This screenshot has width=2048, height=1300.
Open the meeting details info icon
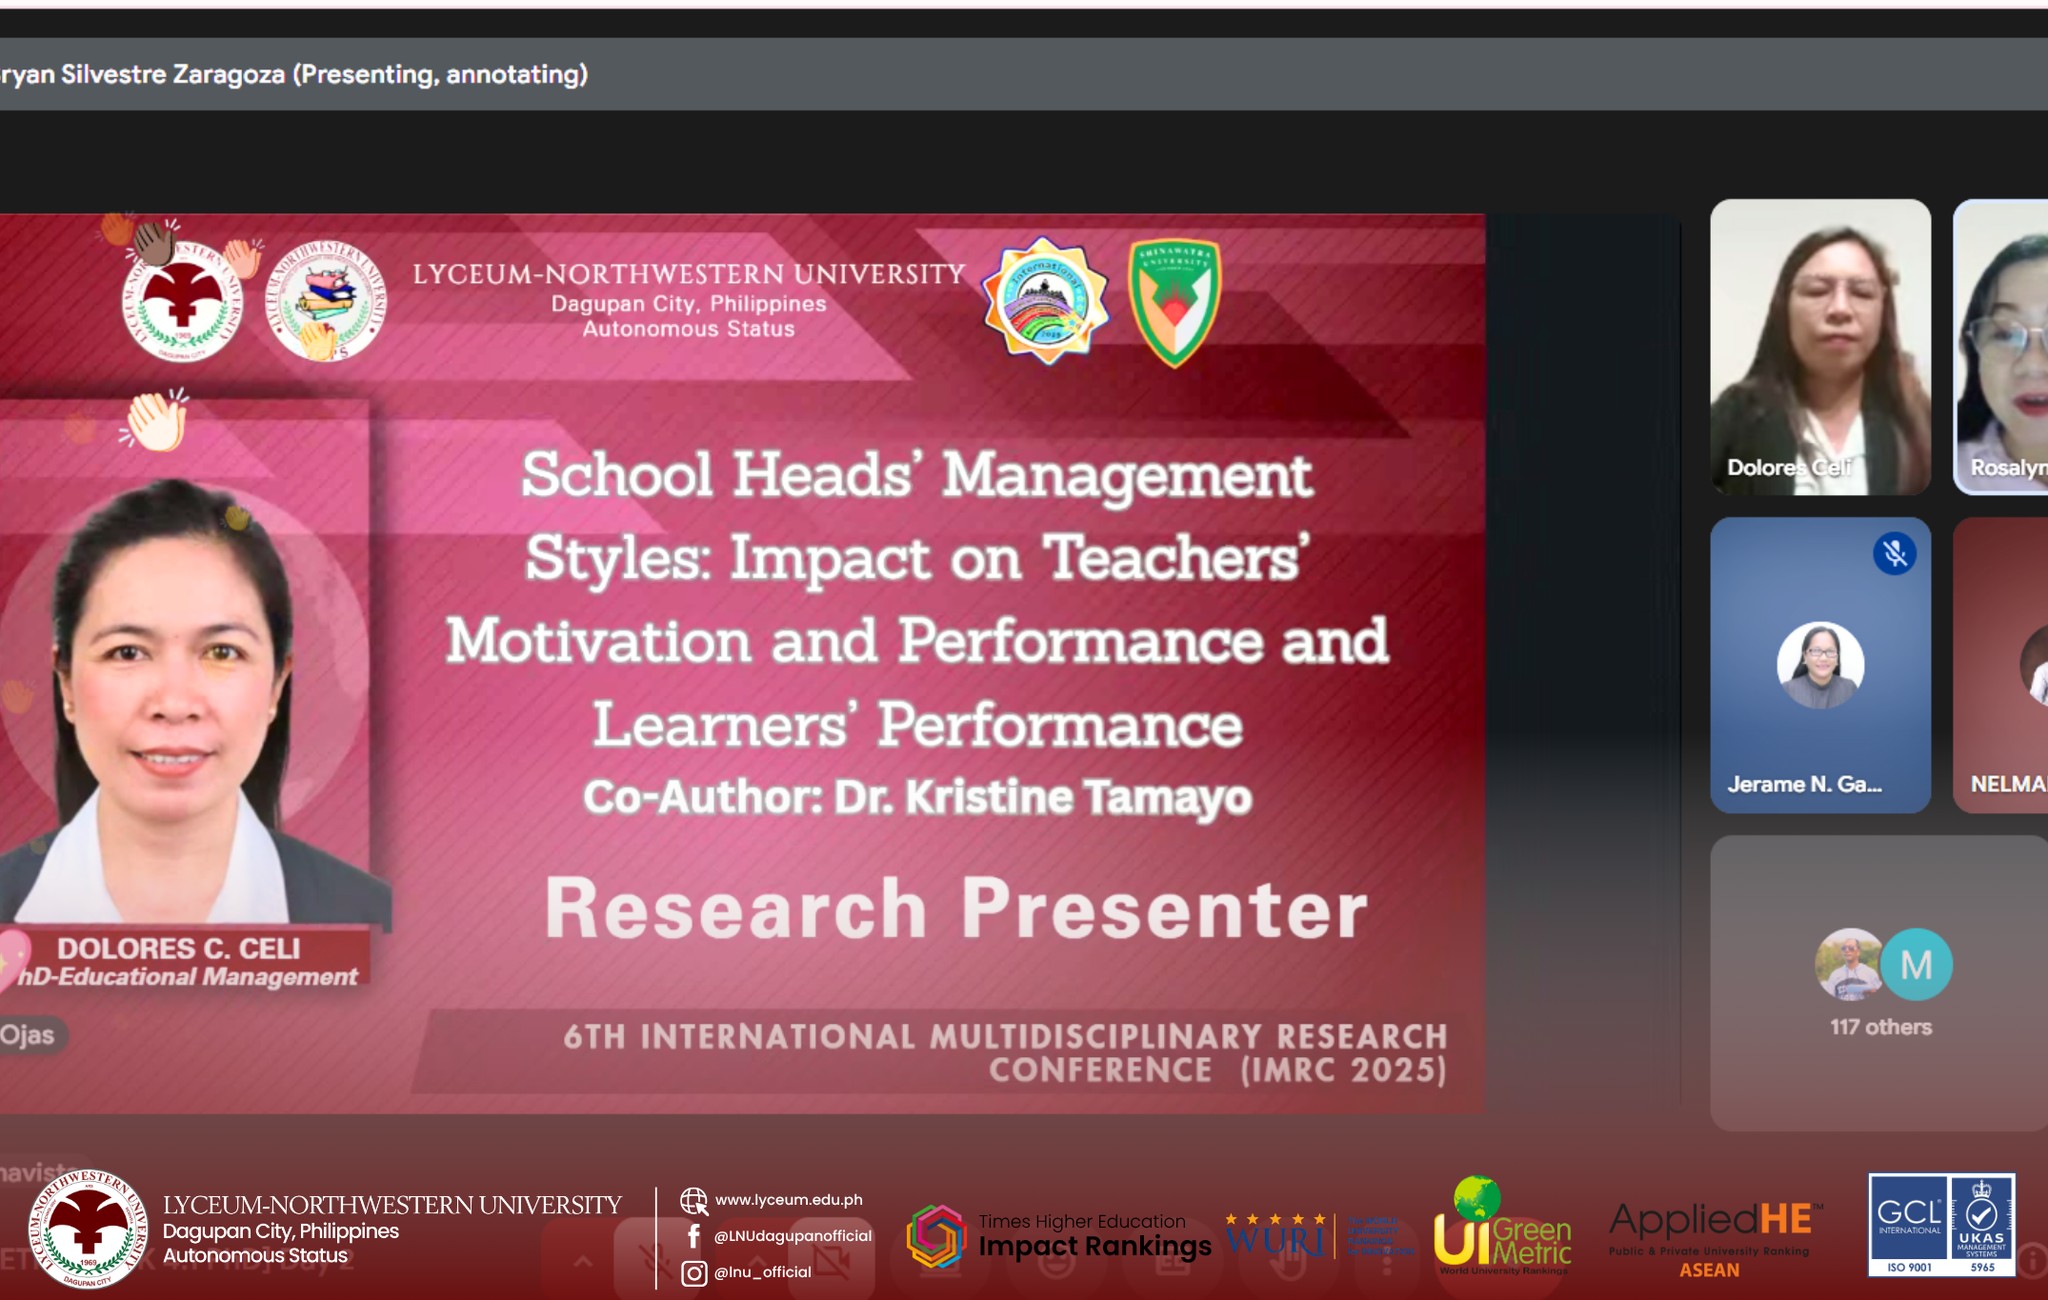[2035, 1261]
